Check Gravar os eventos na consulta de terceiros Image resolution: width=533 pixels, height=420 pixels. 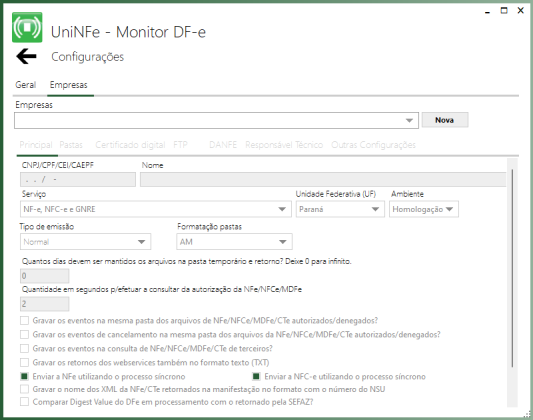pyautogui.click(x=24, y=348)
